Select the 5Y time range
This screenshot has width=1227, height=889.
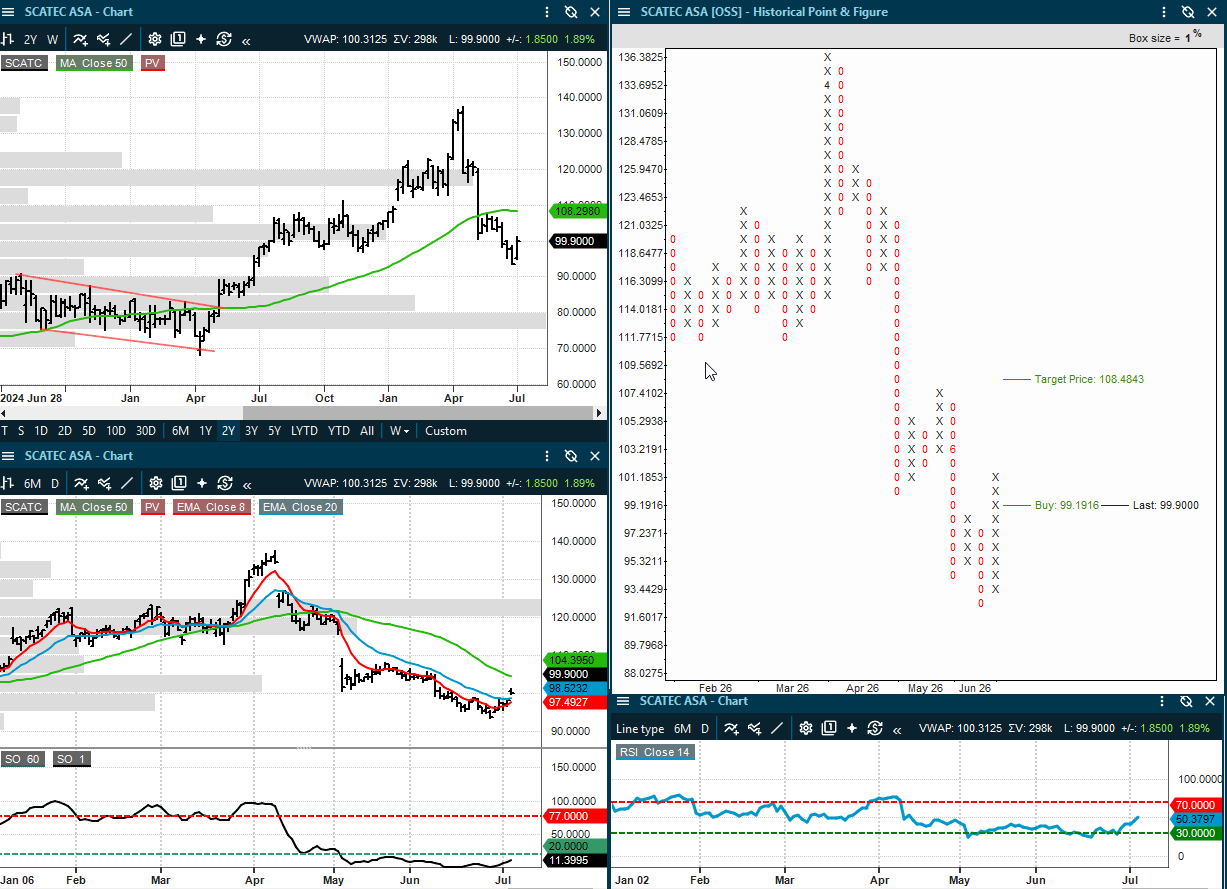click(x=275, y=431)
